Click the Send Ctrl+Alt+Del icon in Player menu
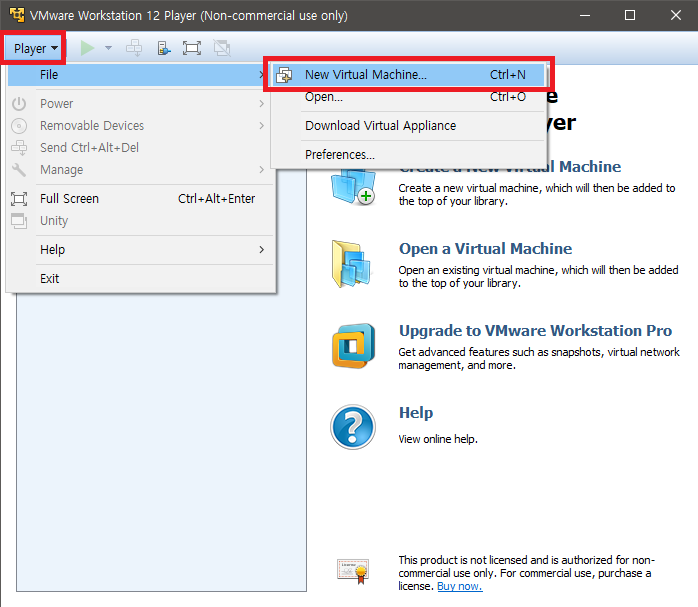Image resolution: width=698 pixels, height=607 pixels. [19, 148]
